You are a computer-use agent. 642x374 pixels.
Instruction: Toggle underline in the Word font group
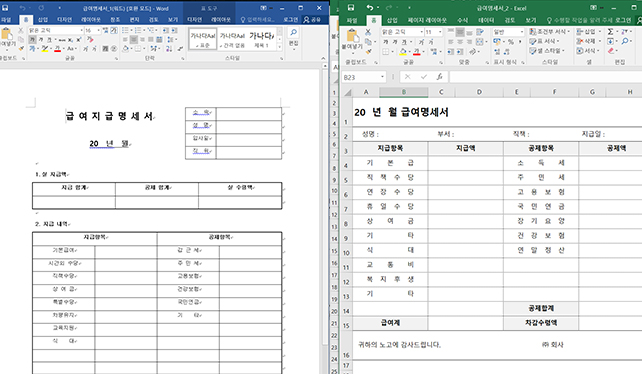pyautogui.click(x=50, y=40)
